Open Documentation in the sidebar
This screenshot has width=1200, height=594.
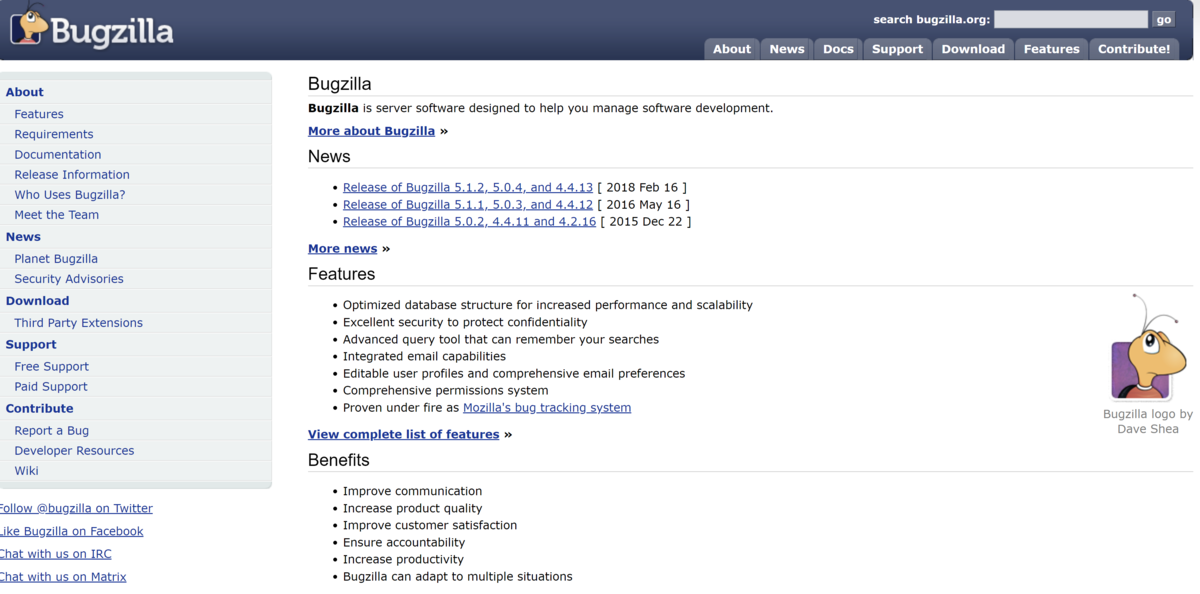tap(58, 154)
